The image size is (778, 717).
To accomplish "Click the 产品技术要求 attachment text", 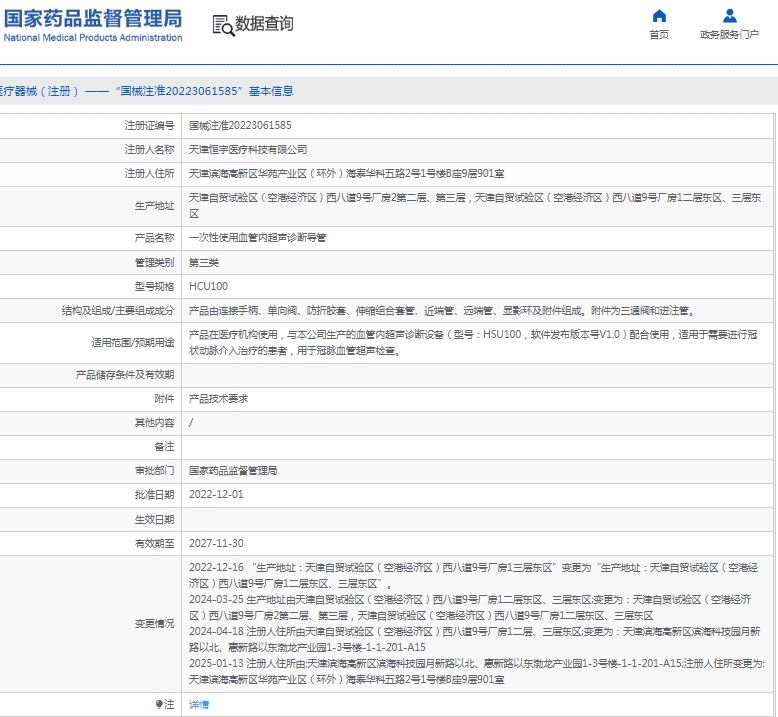I will pyautogui.click(x=218, y=398).
